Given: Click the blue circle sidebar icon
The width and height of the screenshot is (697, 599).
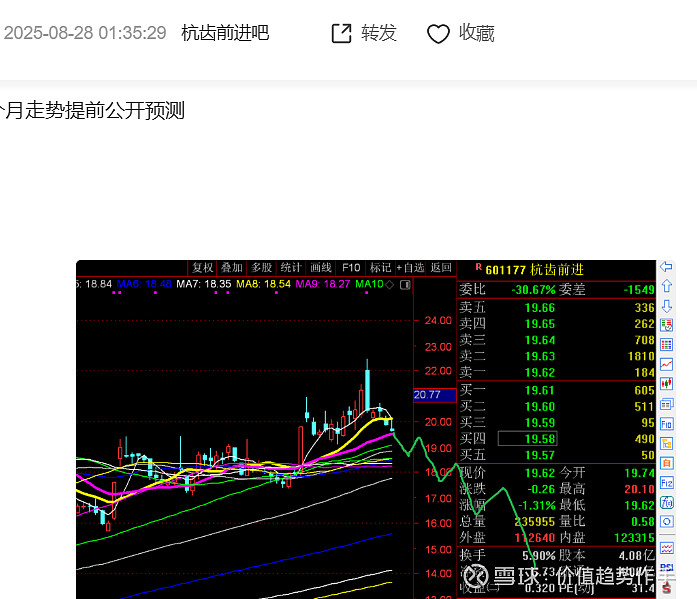Looking at the screenshot, I should click(666, 522).
